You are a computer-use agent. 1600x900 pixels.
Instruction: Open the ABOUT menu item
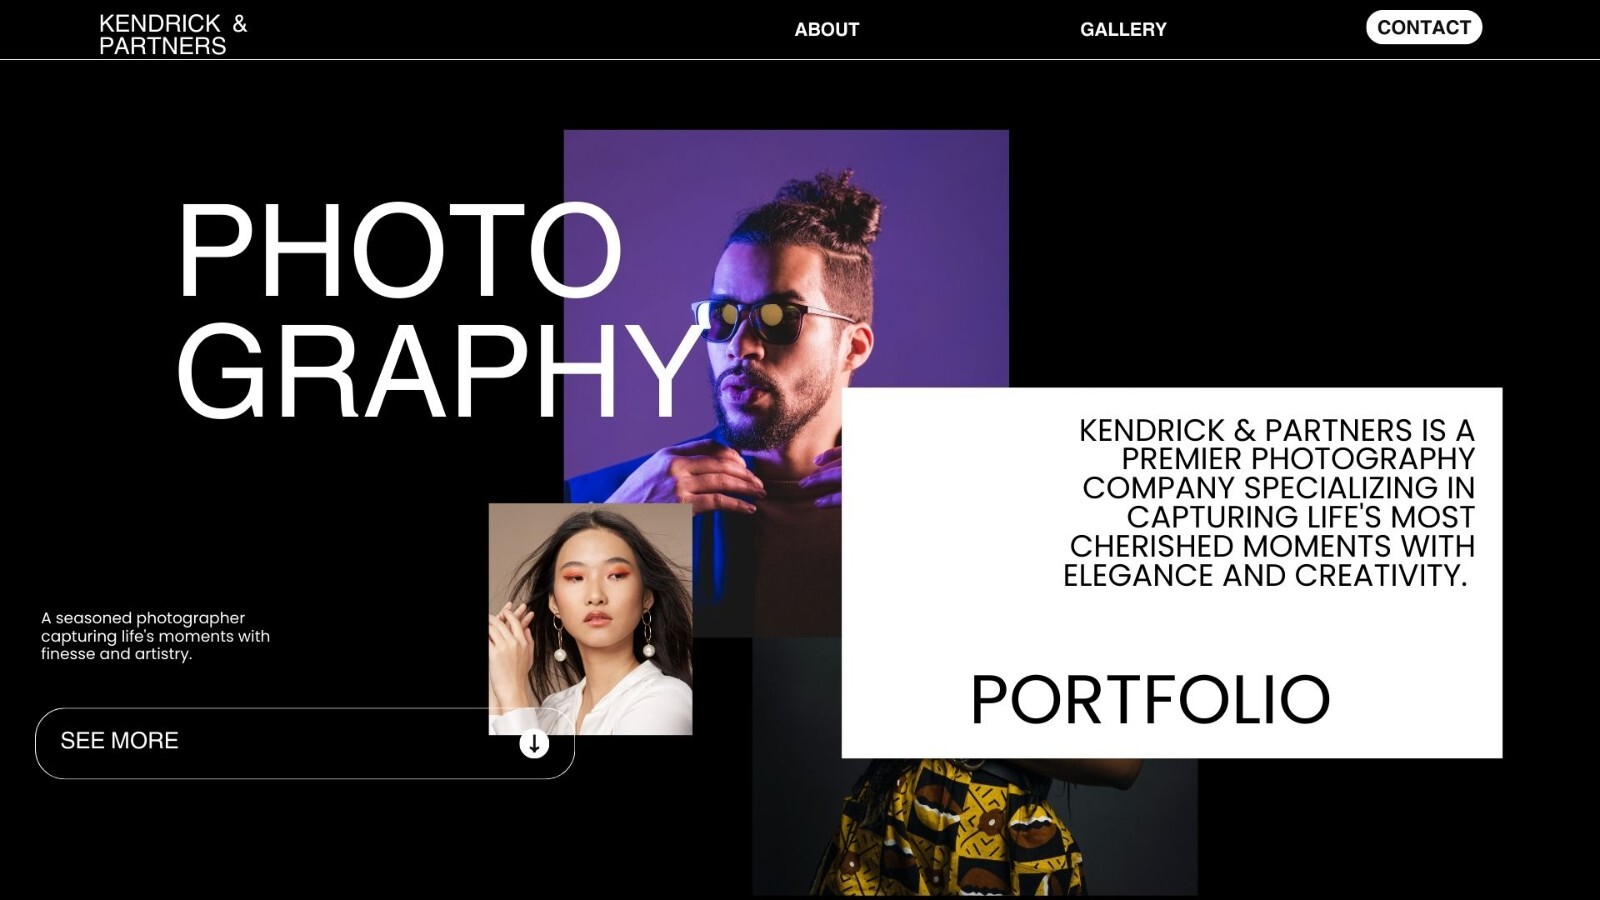pyautogui.click(x=827, y=30)
